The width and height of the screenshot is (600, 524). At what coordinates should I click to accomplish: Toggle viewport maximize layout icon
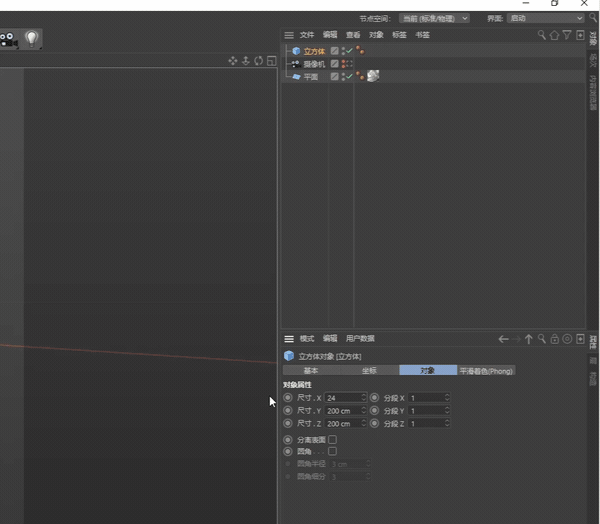(272, 61)
